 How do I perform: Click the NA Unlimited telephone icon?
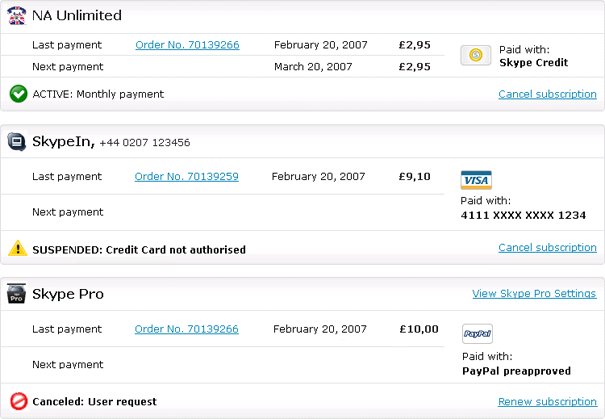click(17, 16)
